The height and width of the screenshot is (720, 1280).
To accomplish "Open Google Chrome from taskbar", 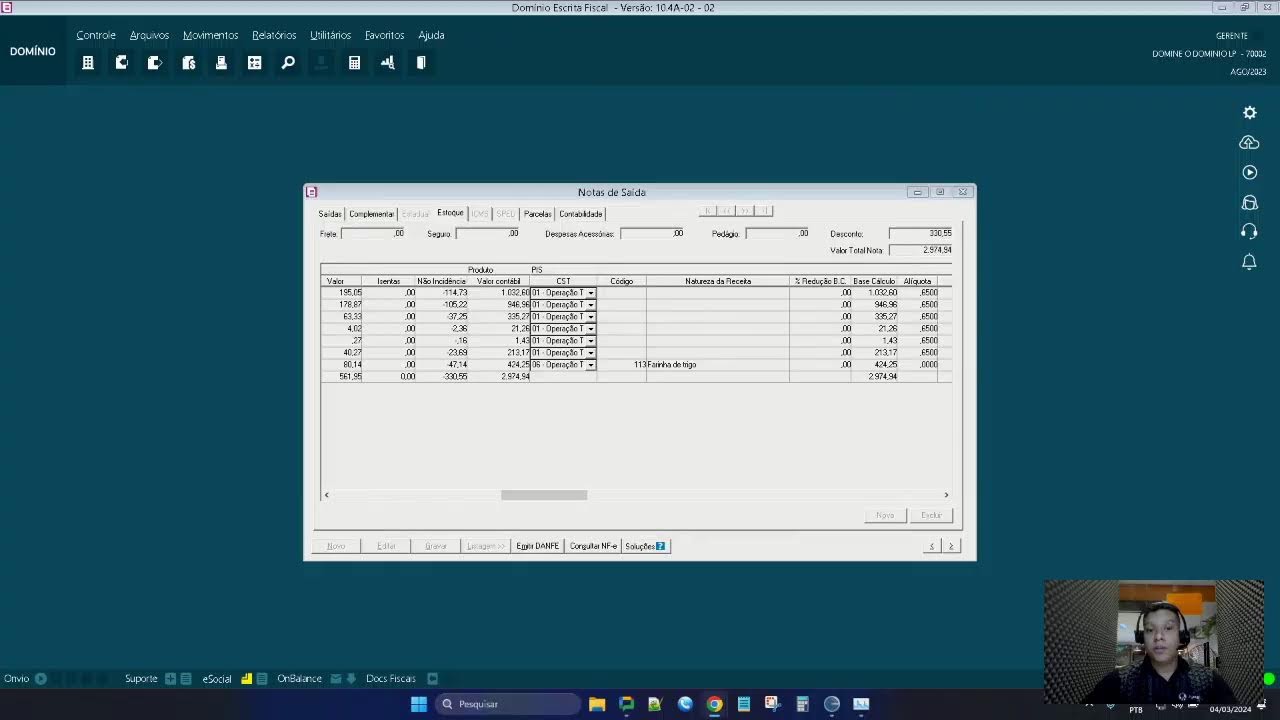I will click(714, 704).
